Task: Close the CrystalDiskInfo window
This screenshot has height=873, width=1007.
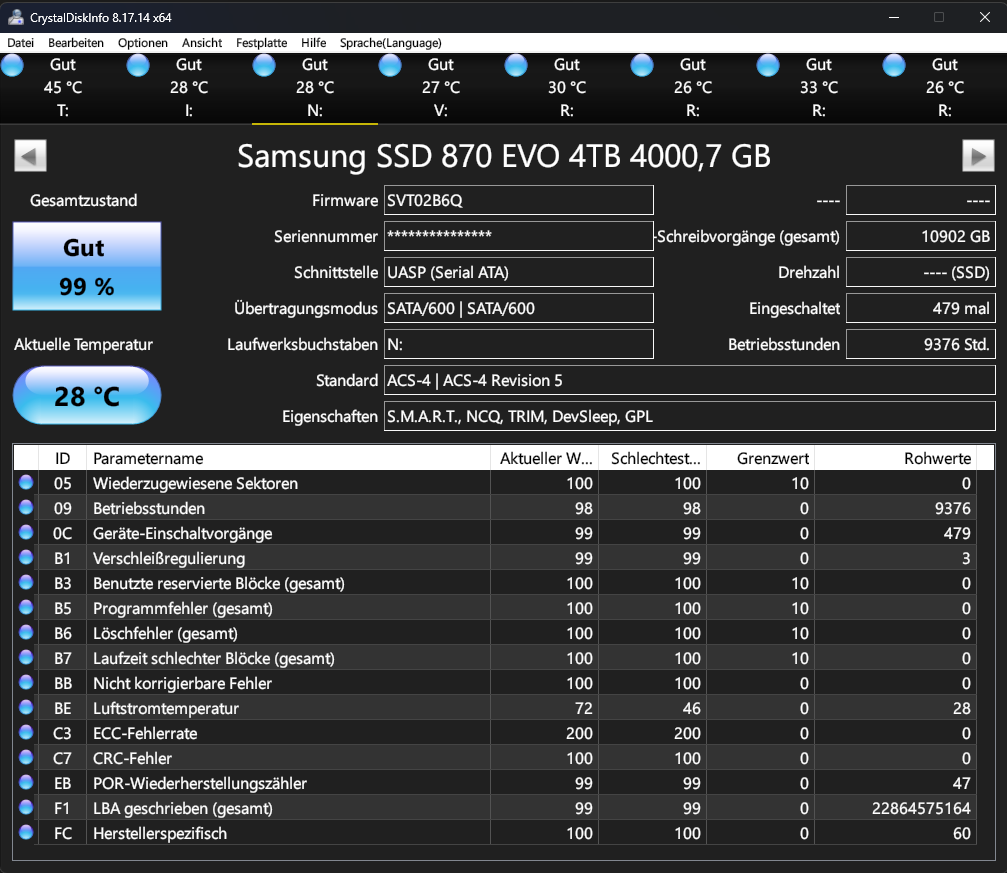Action: click(x=985, y=17)
